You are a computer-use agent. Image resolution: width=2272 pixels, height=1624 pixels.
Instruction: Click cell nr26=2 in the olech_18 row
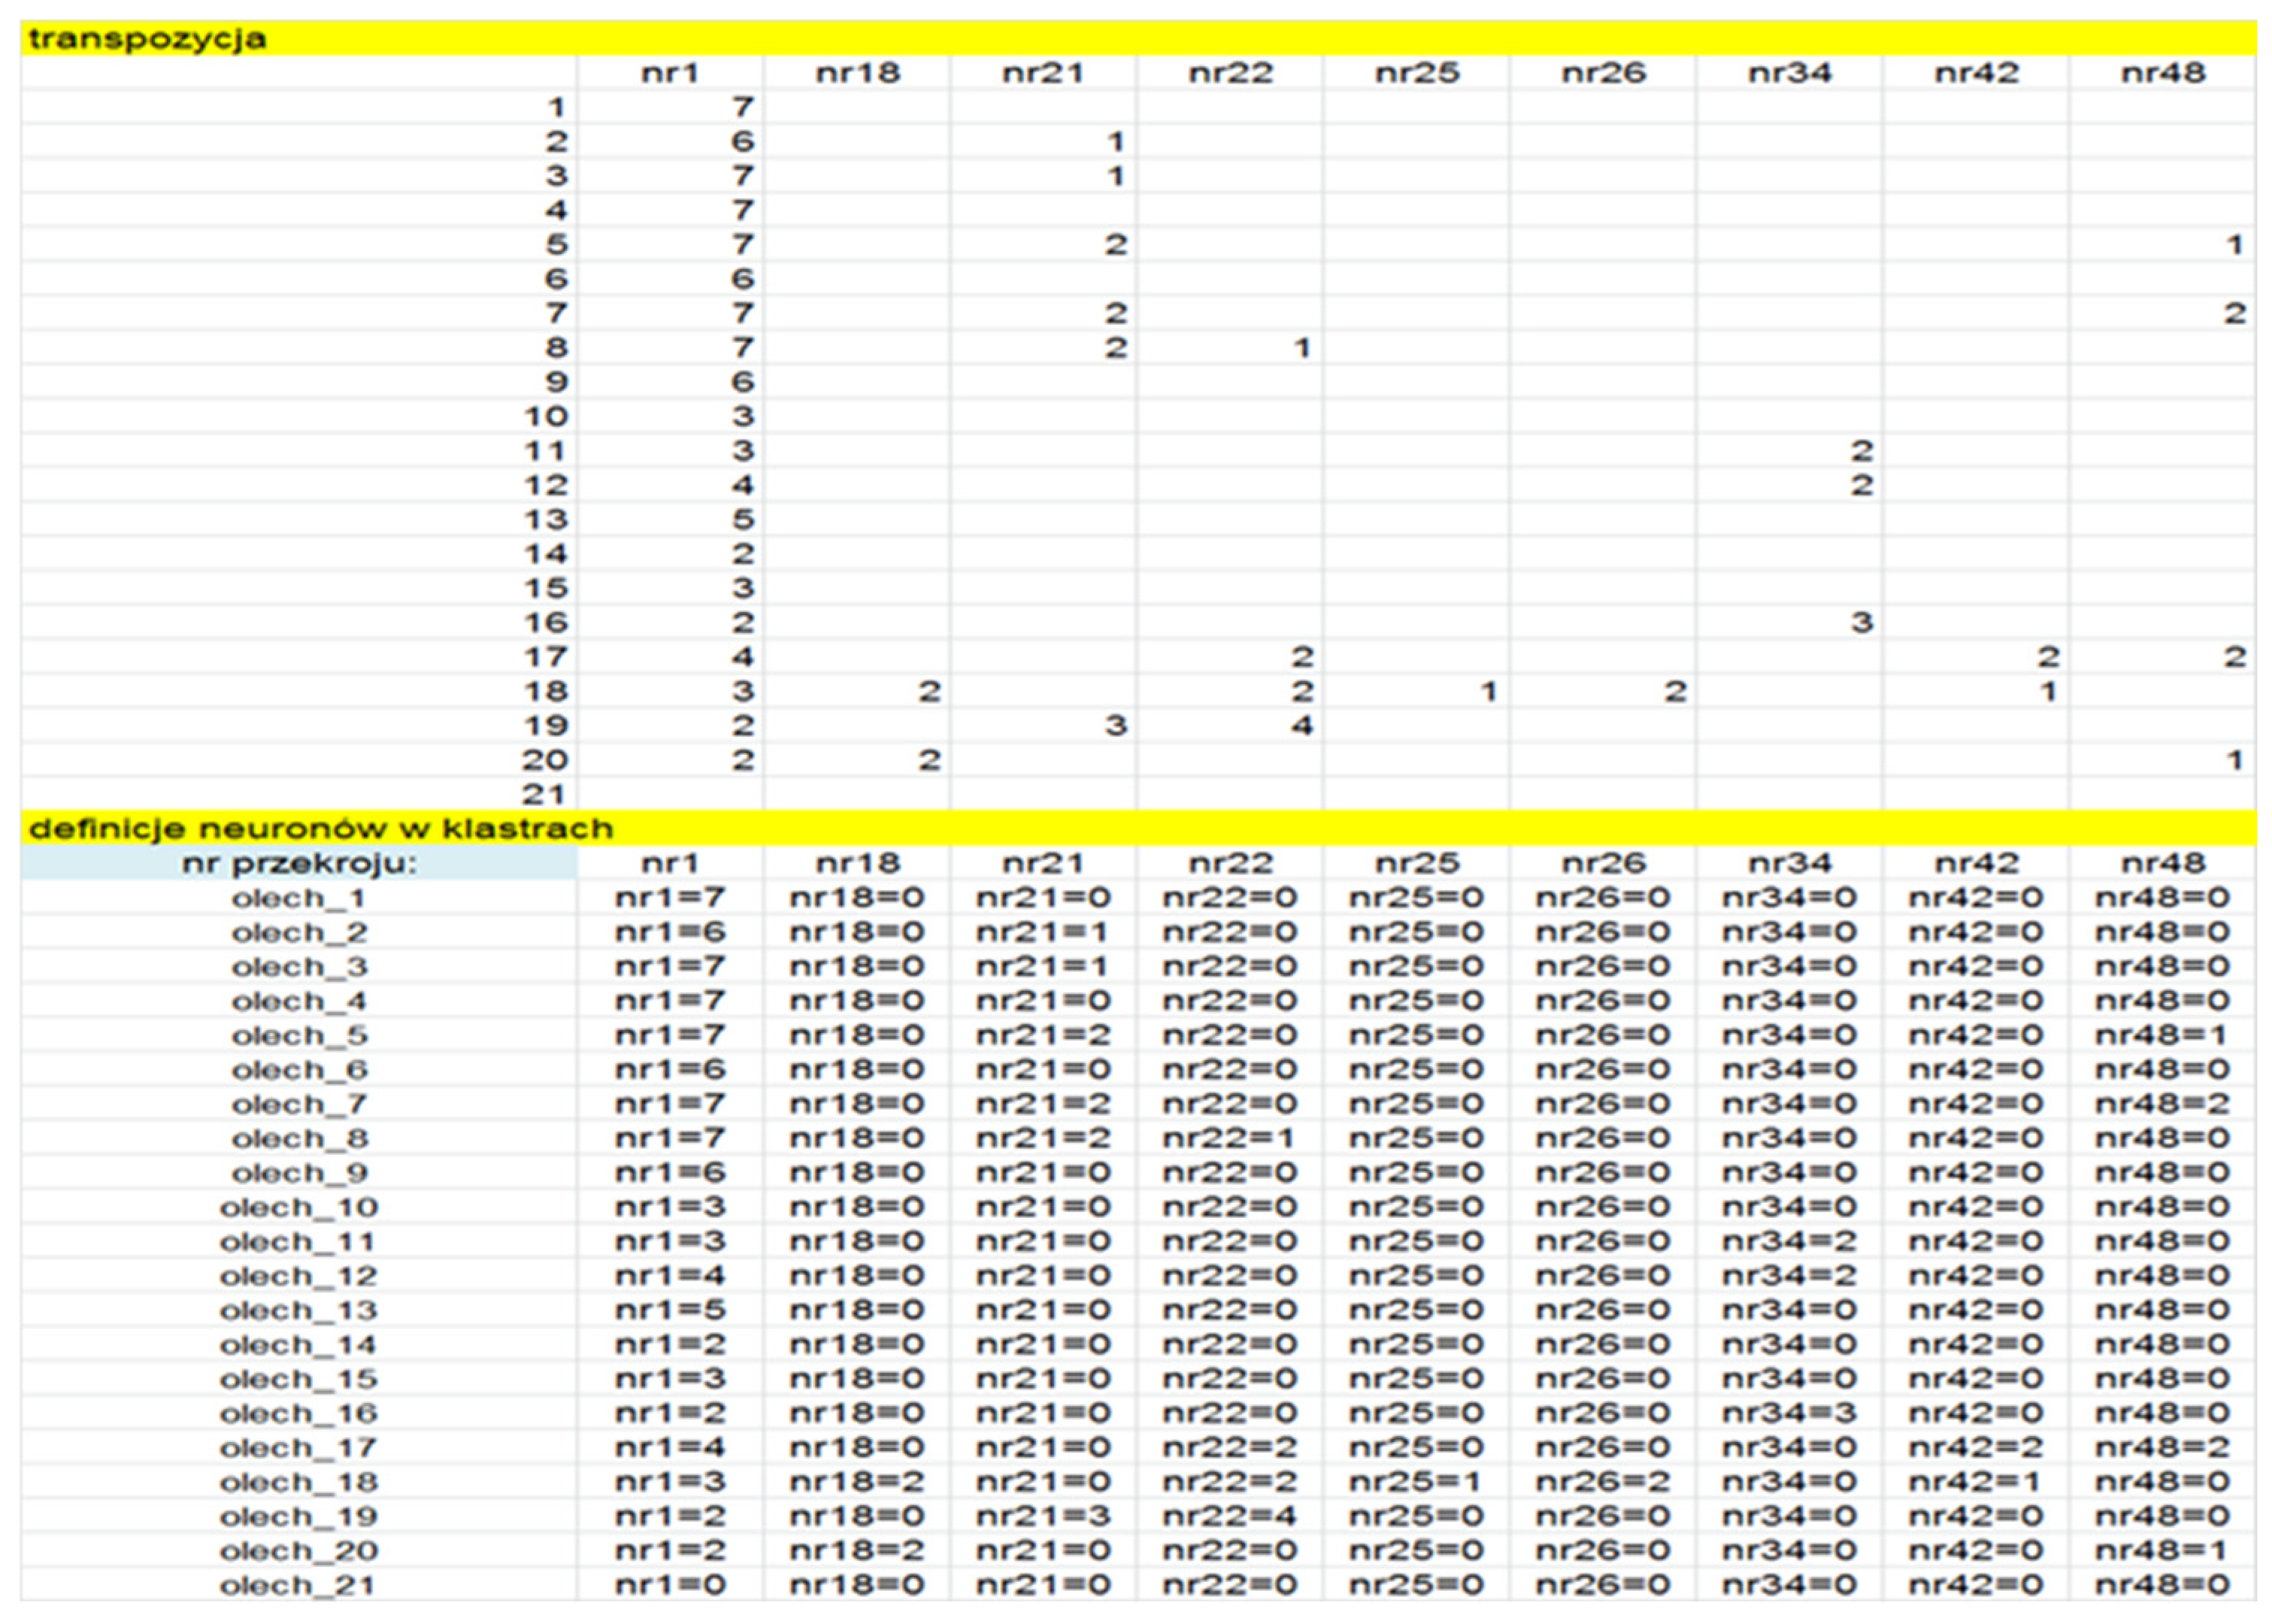coord(1602,1482)
